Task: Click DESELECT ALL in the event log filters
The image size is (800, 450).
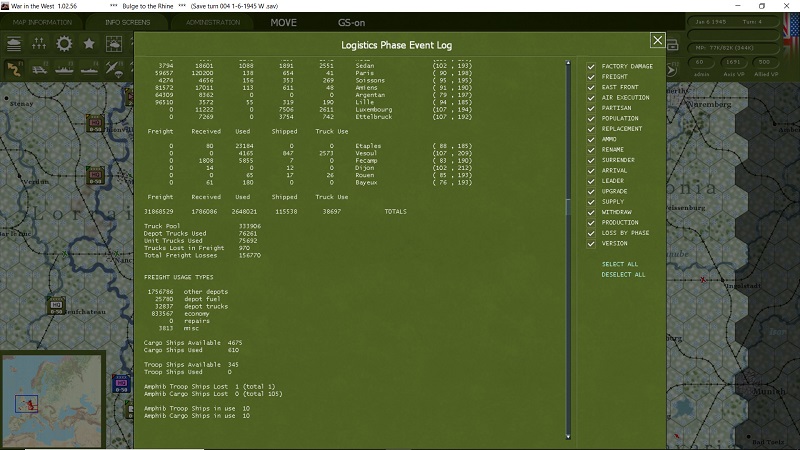Action: pyautogui.click(x=623, y=274)
